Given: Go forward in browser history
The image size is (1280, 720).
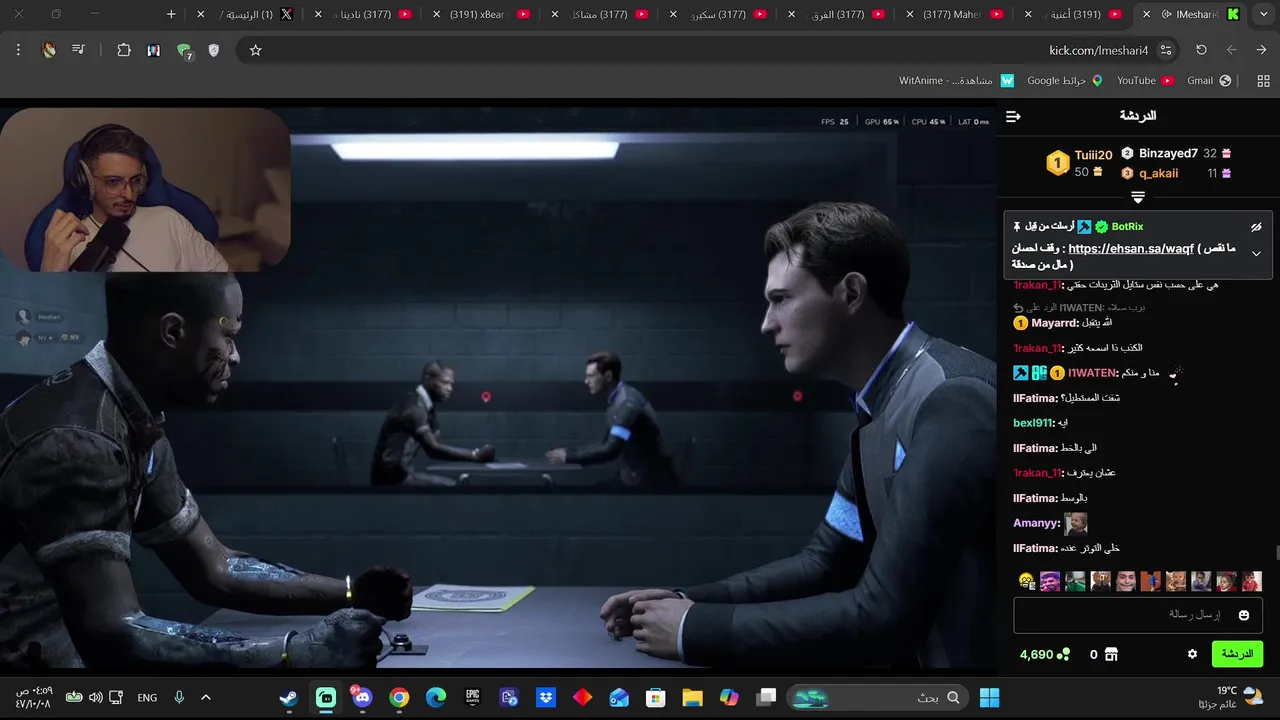Looking at the screenshot, I should coord(1232,50).
